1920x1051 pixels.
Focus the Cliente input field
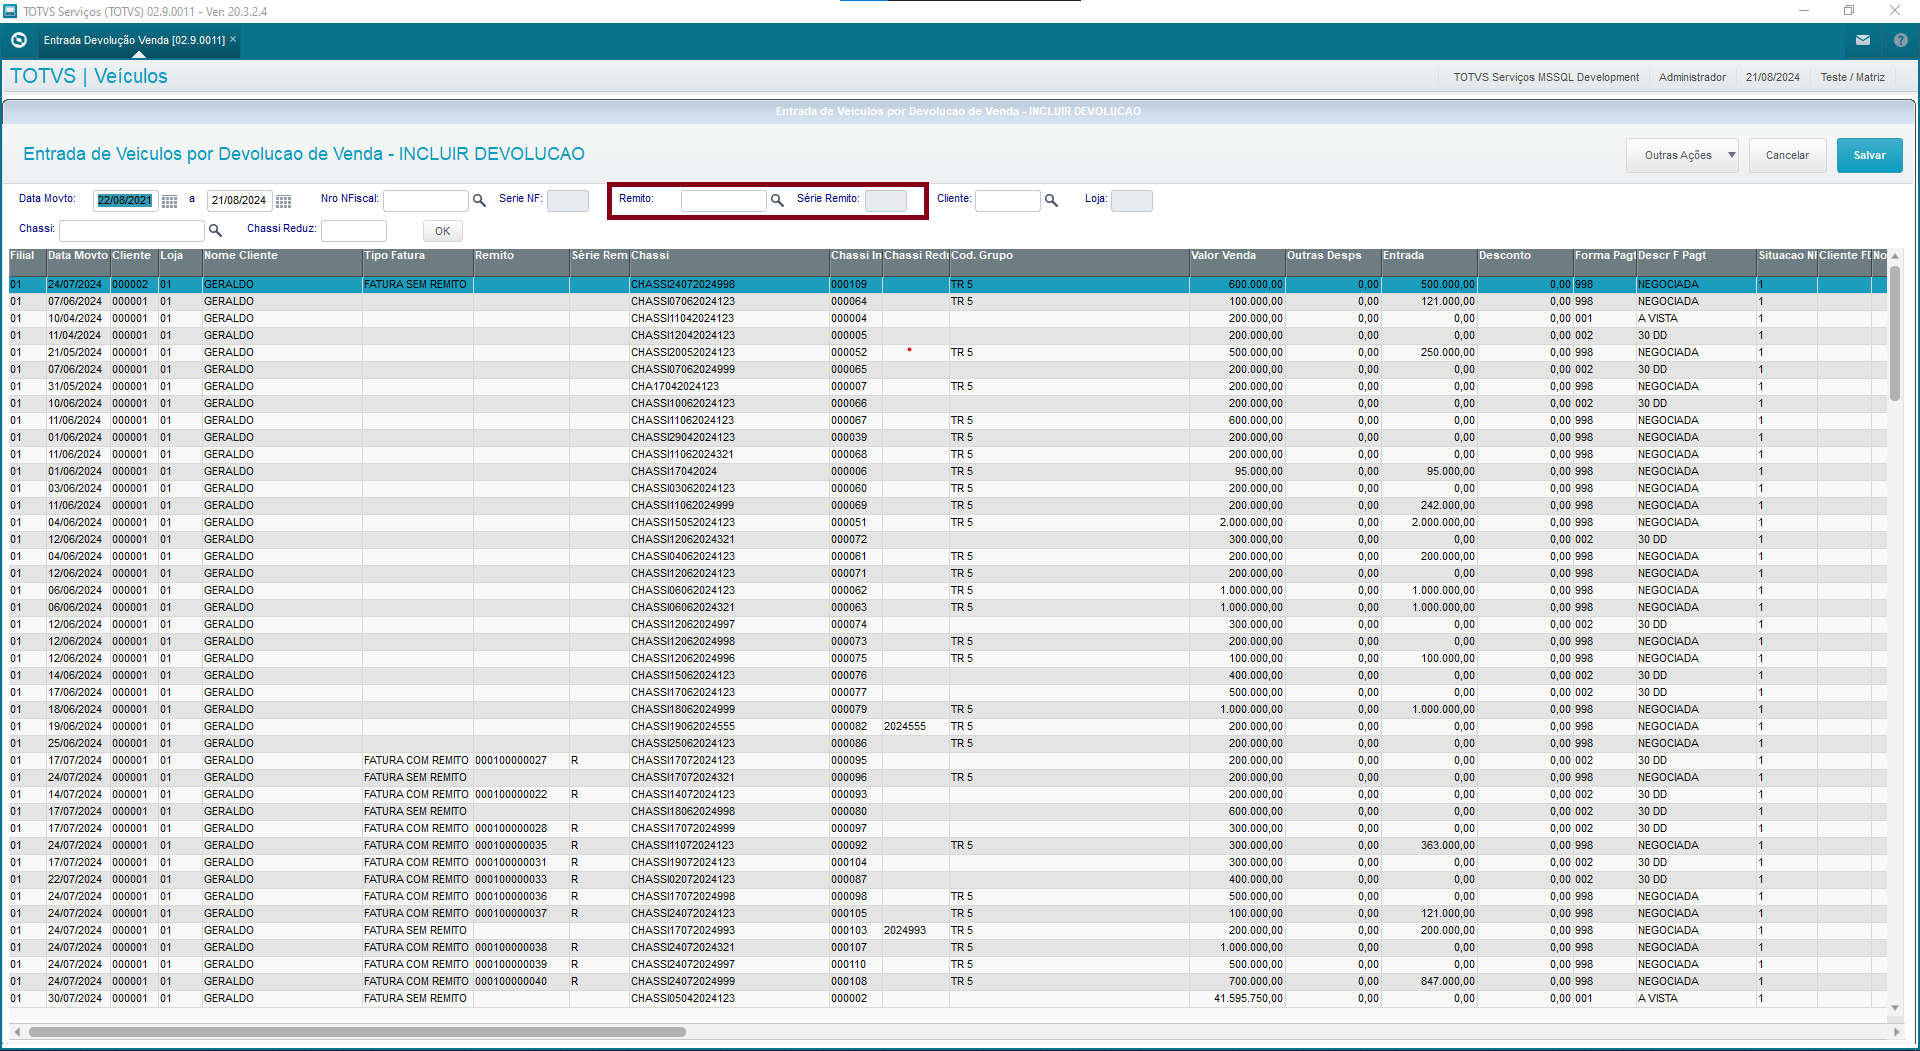(1008, 201)
